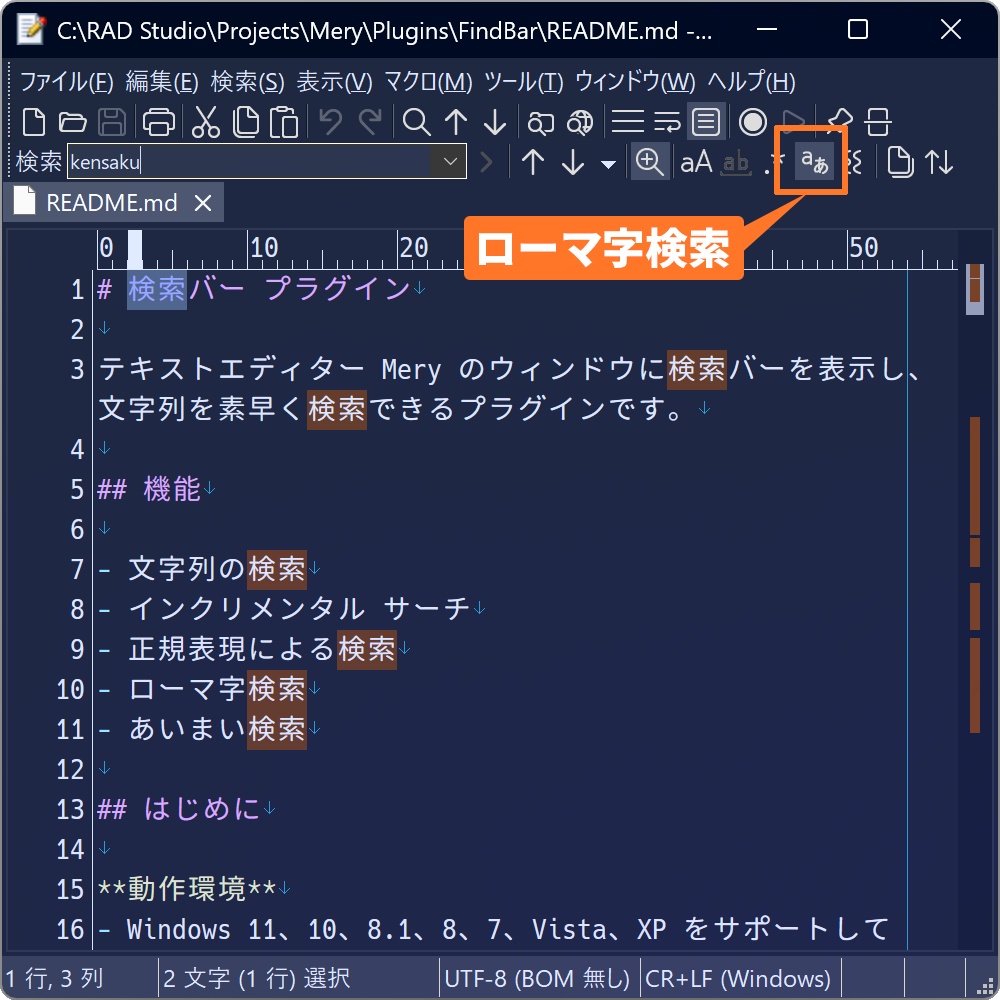Viewport: 1000px width, 1000px height.
Task: Paste from clipboard icon in main toolbar
Action: pyautogui.click(x=284, y=122)
